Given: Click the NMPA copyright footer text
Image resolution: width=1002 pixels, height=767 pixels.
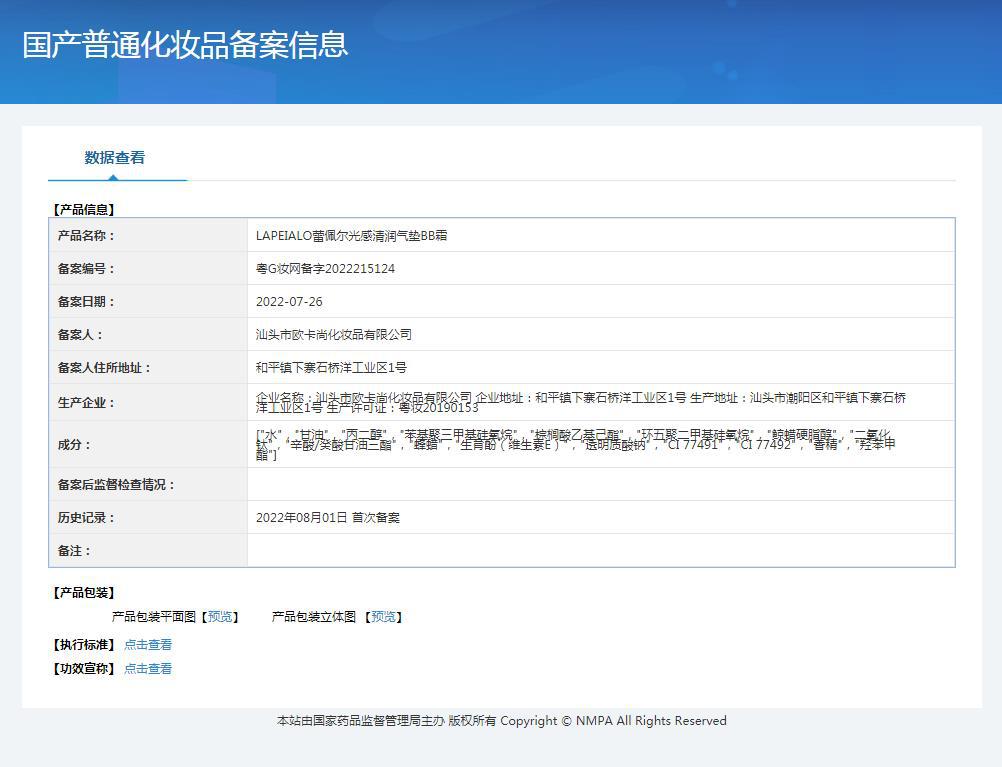Looking at the screenshot, I should [x=501, y=721].
